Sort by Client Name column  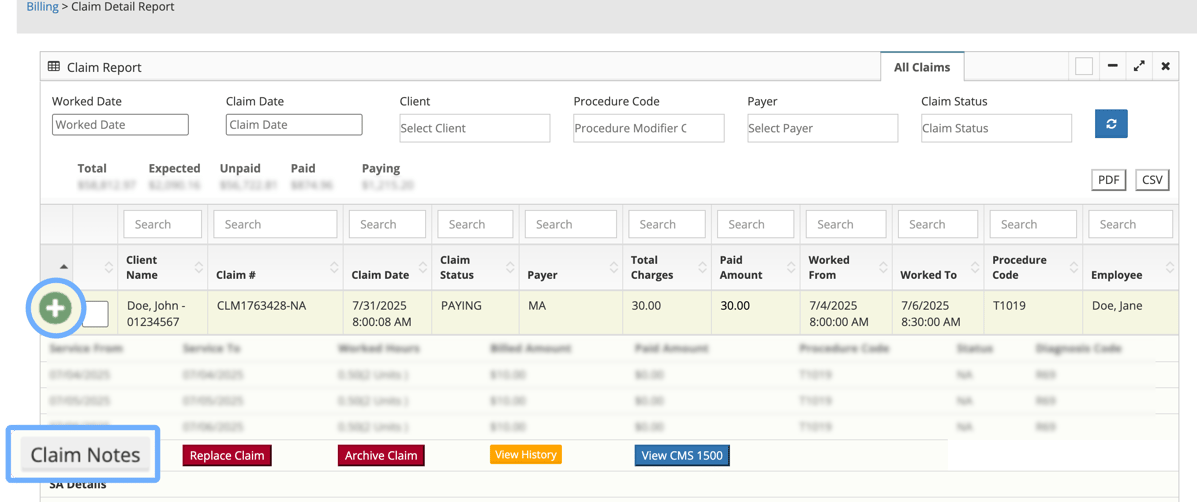(161, 267)
